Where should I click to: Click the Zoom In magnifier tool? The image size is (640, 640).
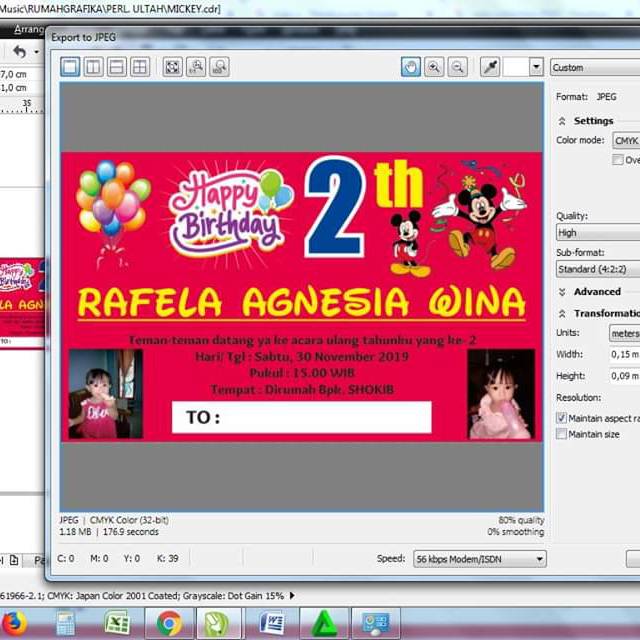[434, 67]
